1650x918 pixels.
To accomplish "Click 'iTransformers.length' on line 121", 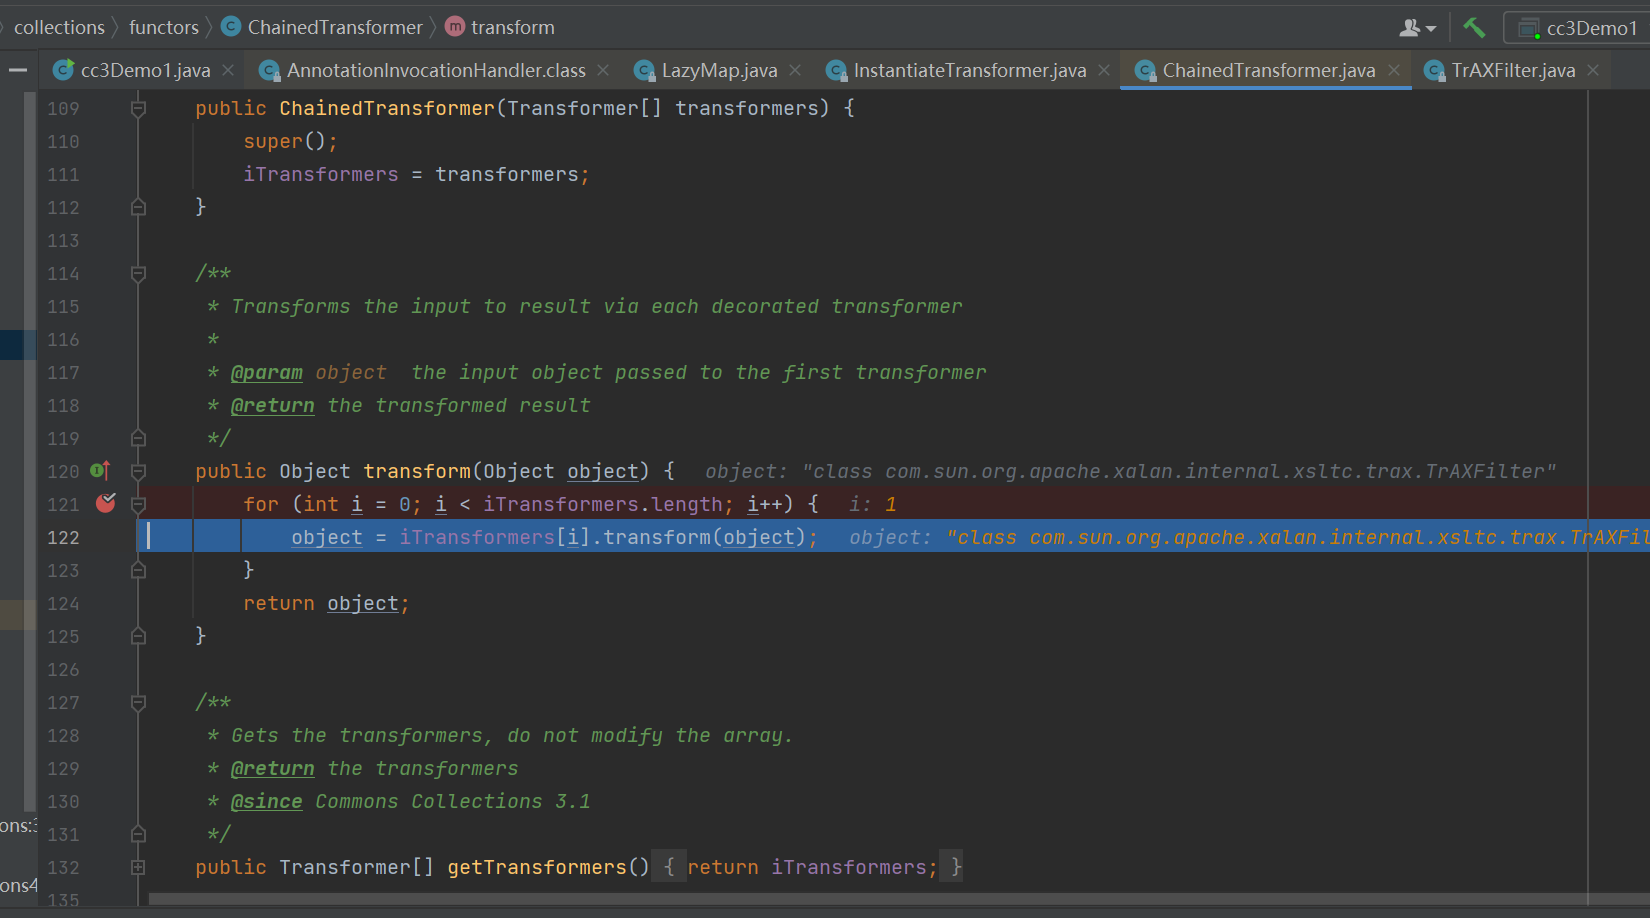I will click(x=604, y=504).
